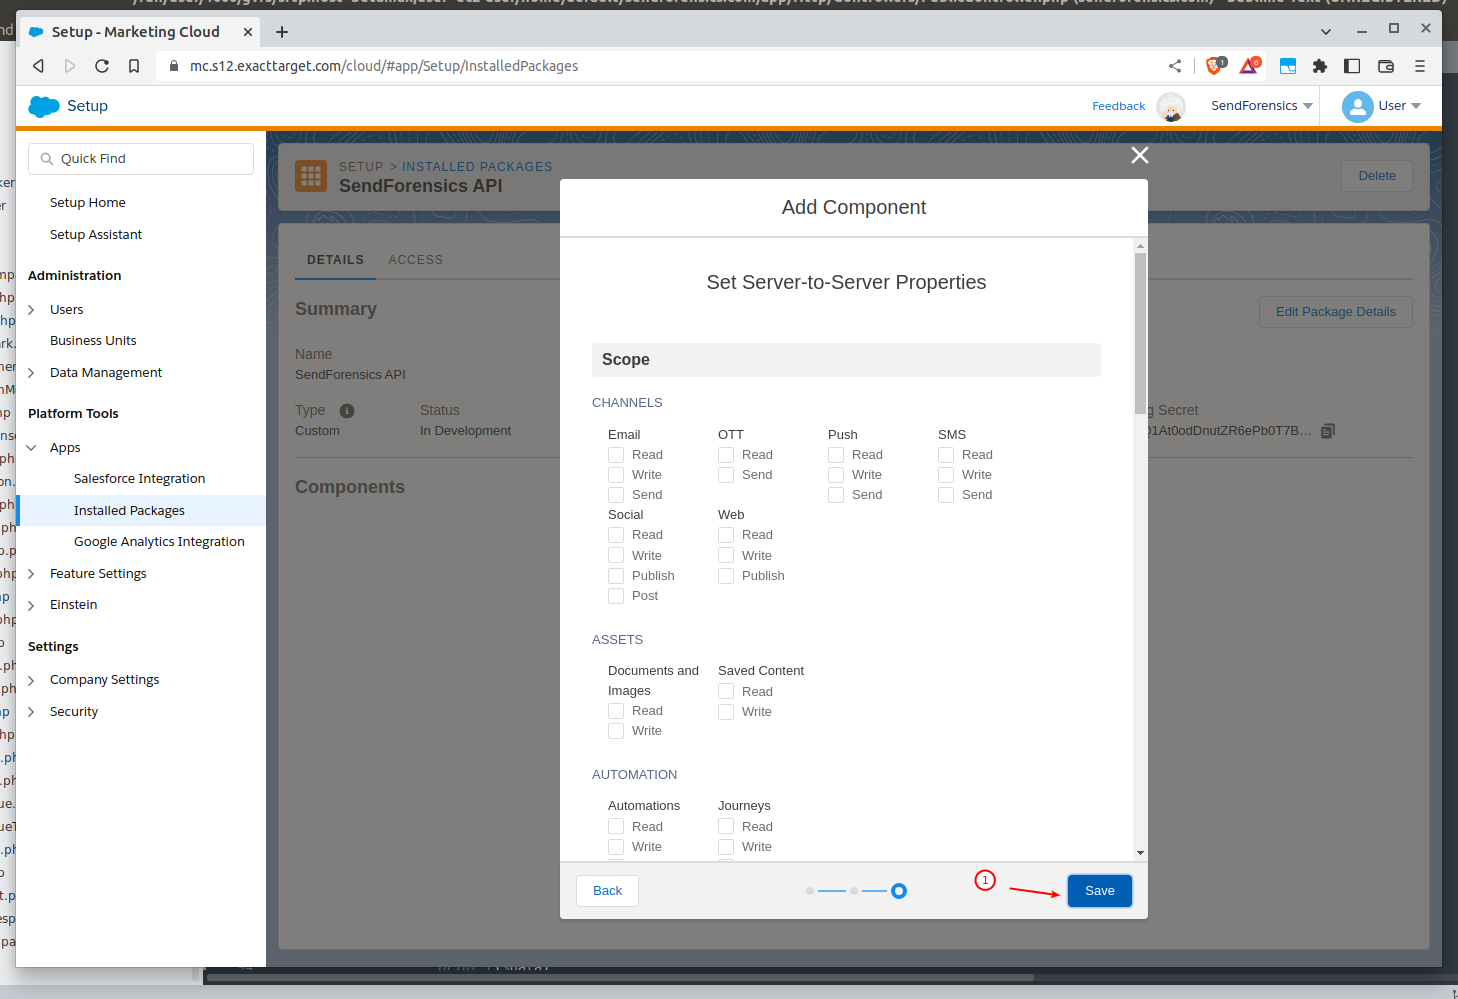1458x999 pixels.
Task: Click the current step indicator circle
Action: pyautogui.click(x=899, y=891)
